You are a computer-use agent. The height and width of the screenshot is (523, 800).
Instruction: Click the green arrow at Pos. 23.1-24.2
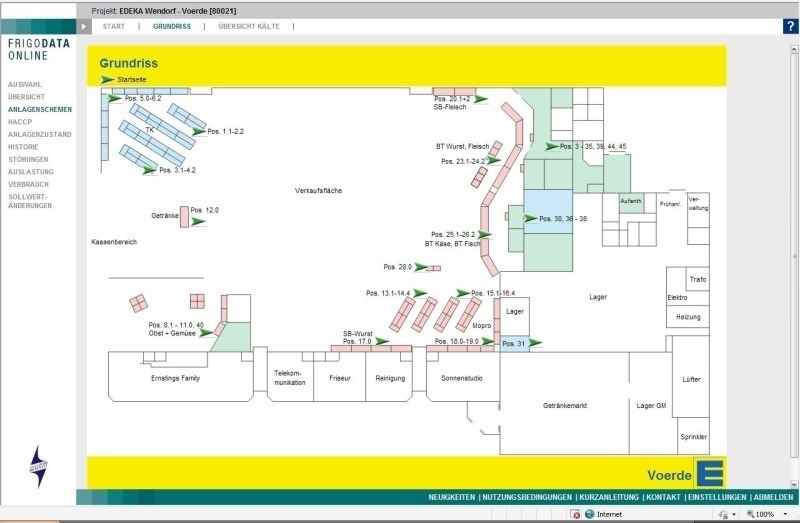click(x=493, y=160)
